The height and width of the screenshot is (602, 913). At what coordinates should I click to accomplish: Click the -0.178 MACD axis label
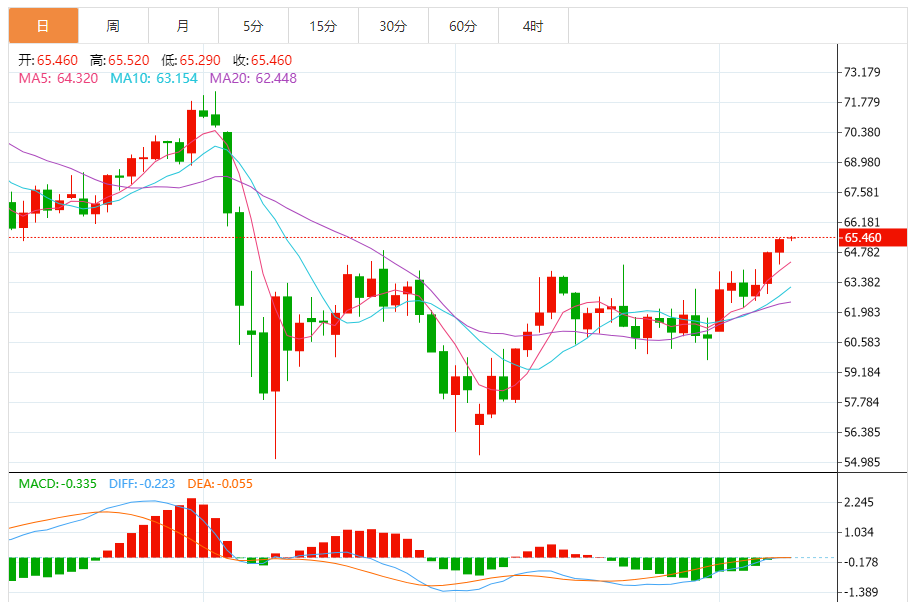861,562
